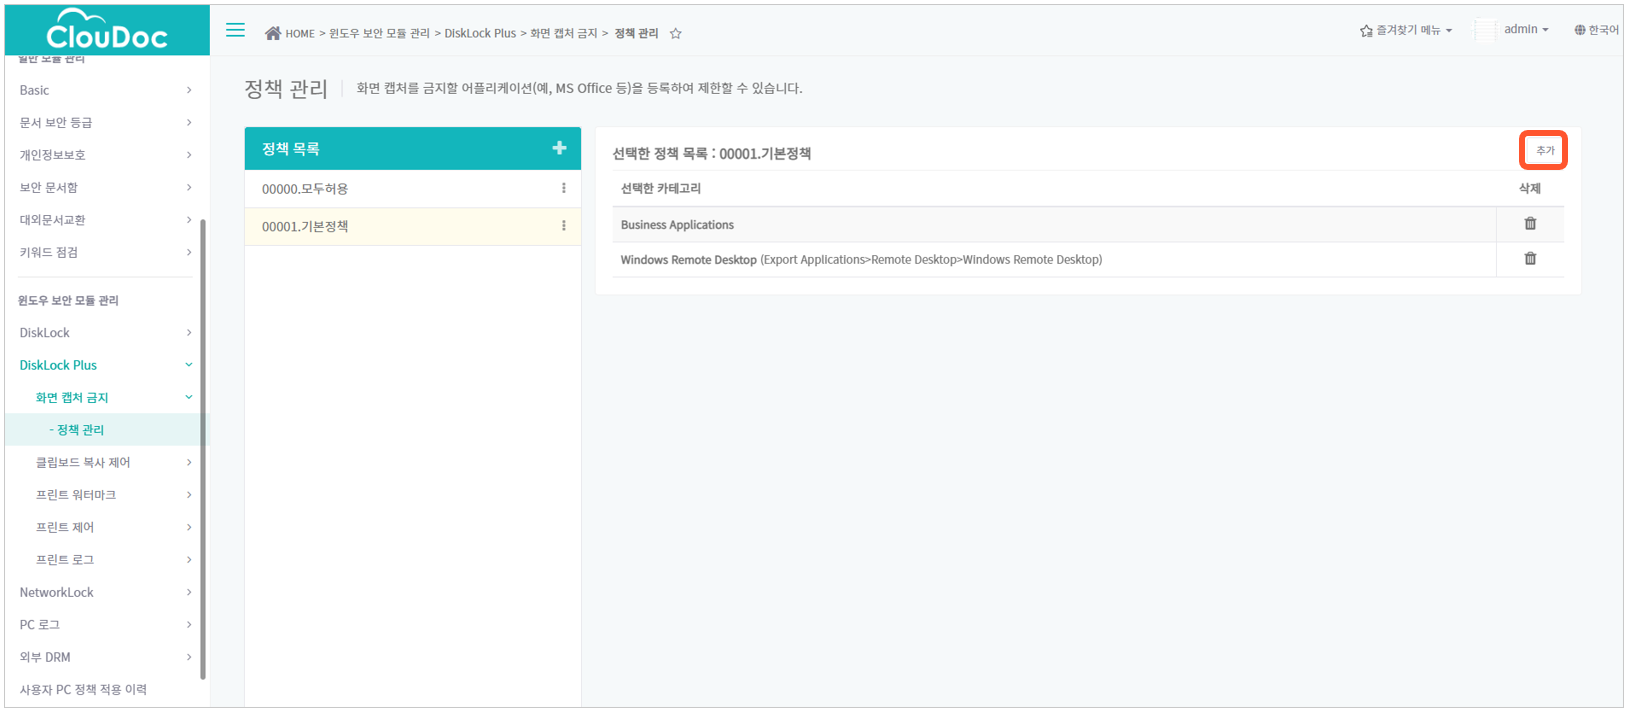The height and width of the screenshot is (711, 1627).
Task: Open 사용자 PC 정책 적용 이력
Action: point(83,690)
